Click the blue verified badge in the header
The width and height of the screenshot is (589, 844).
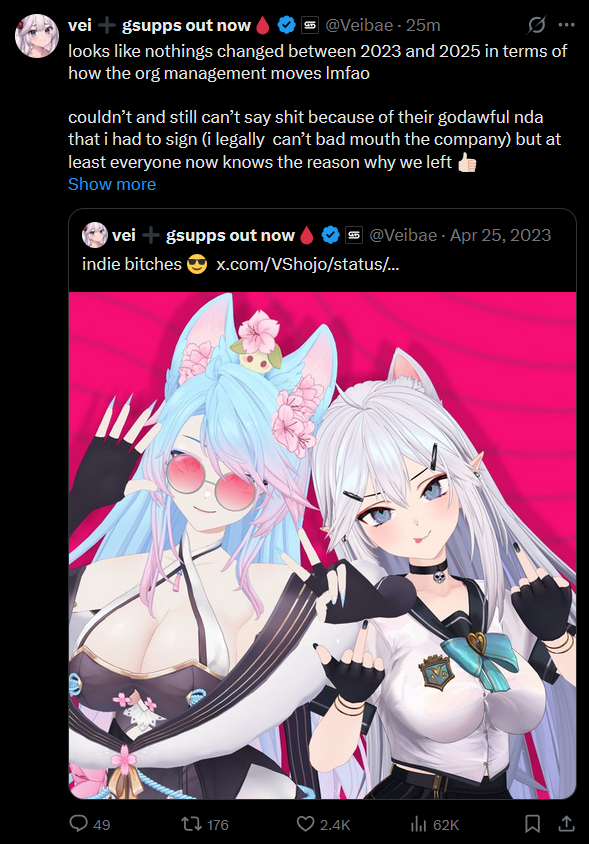click(x=286, y=25)
